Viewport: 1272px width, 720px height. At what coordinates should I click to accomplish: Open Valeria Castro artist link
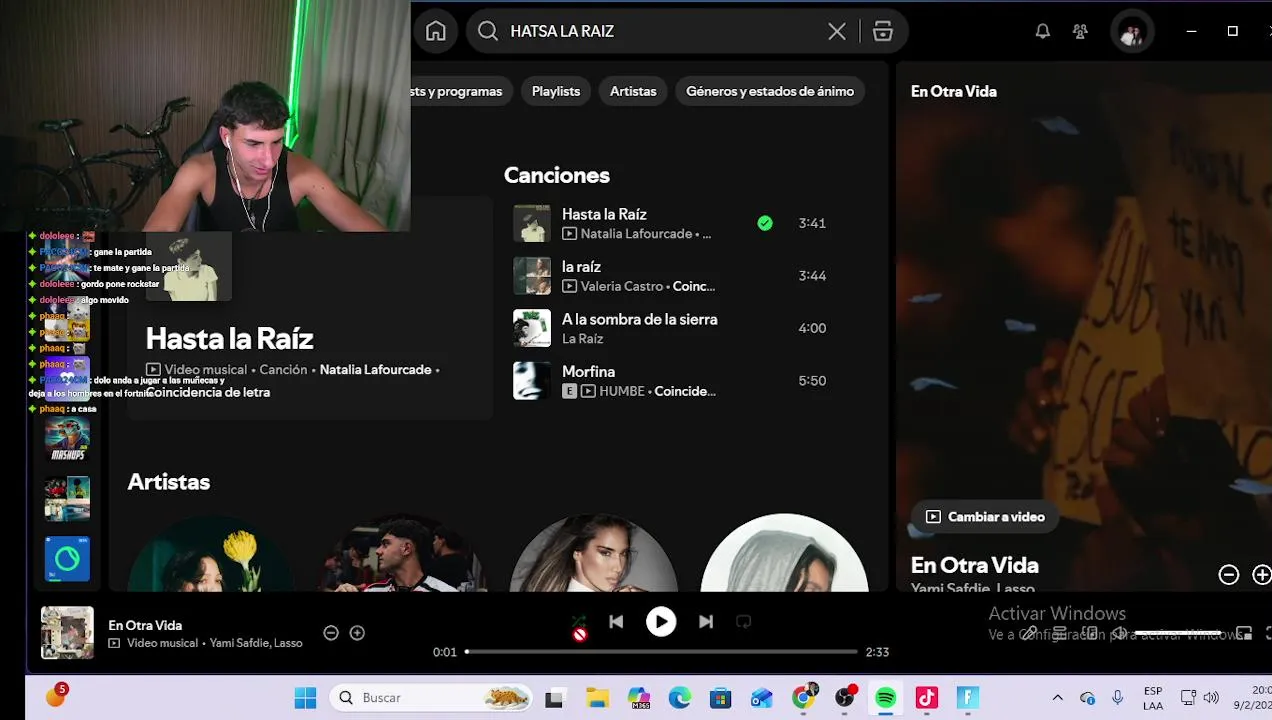(x=622, y=286)
